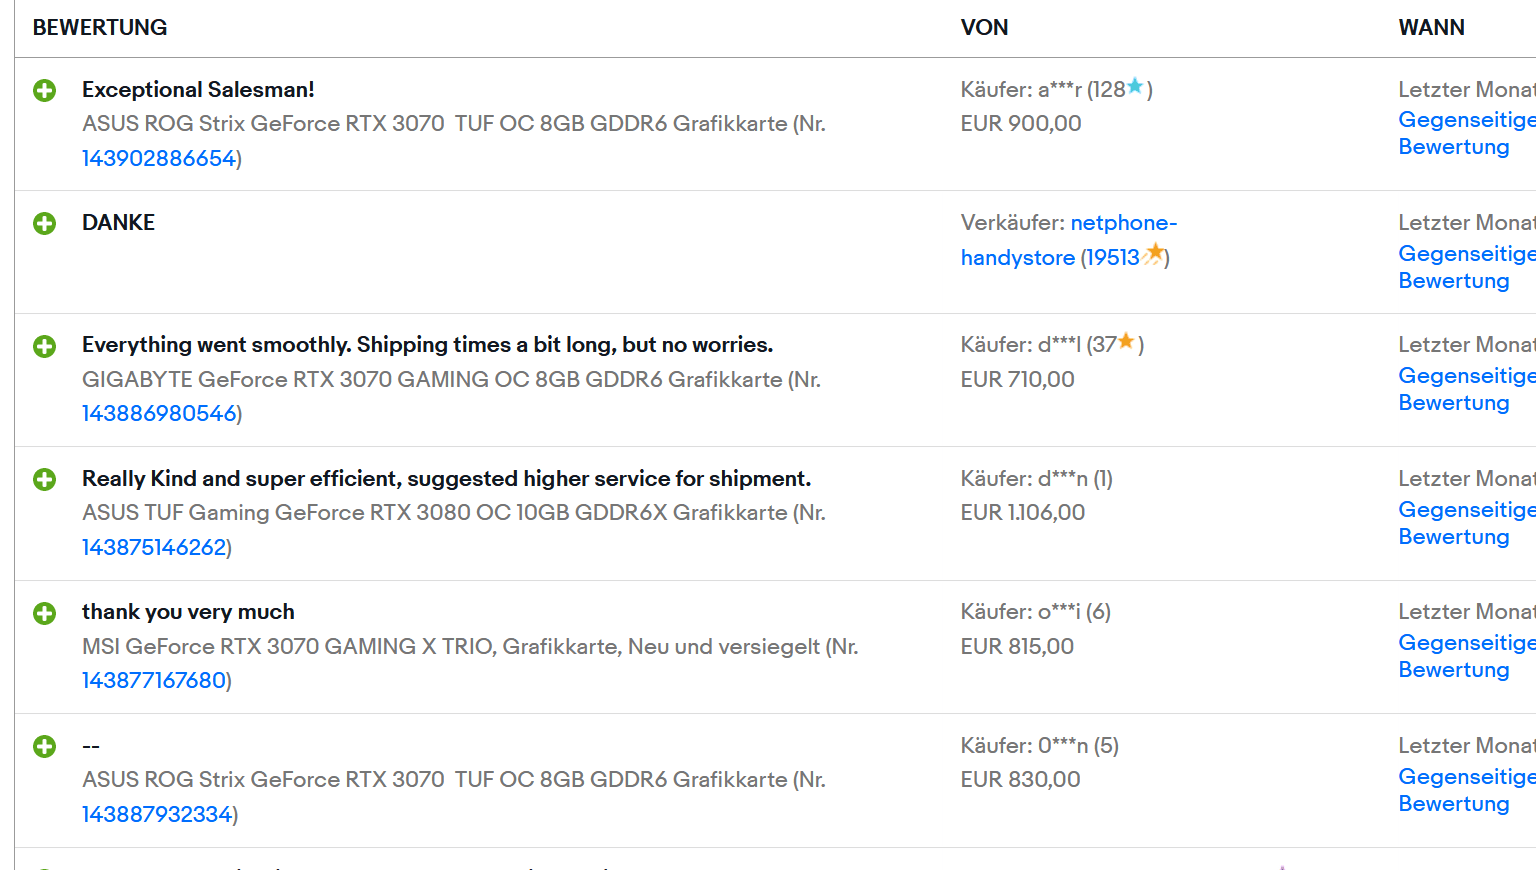
Task: Click the BEWERTUNG column header
Action: [x=100, y=28]
